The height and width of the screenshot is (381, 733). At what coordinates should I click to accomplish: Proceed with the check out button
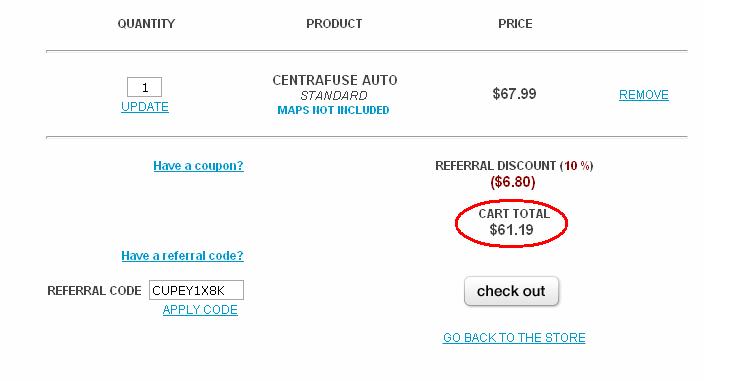[x=511, y=291]
